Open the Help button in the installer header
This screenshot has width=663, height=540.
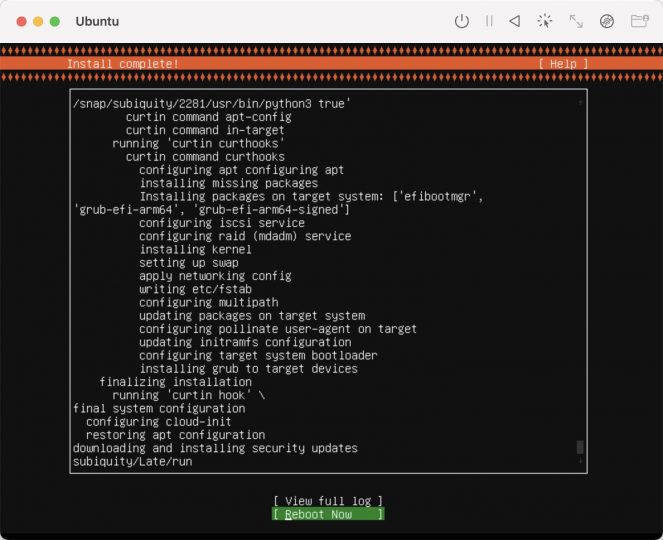point(563,64)
